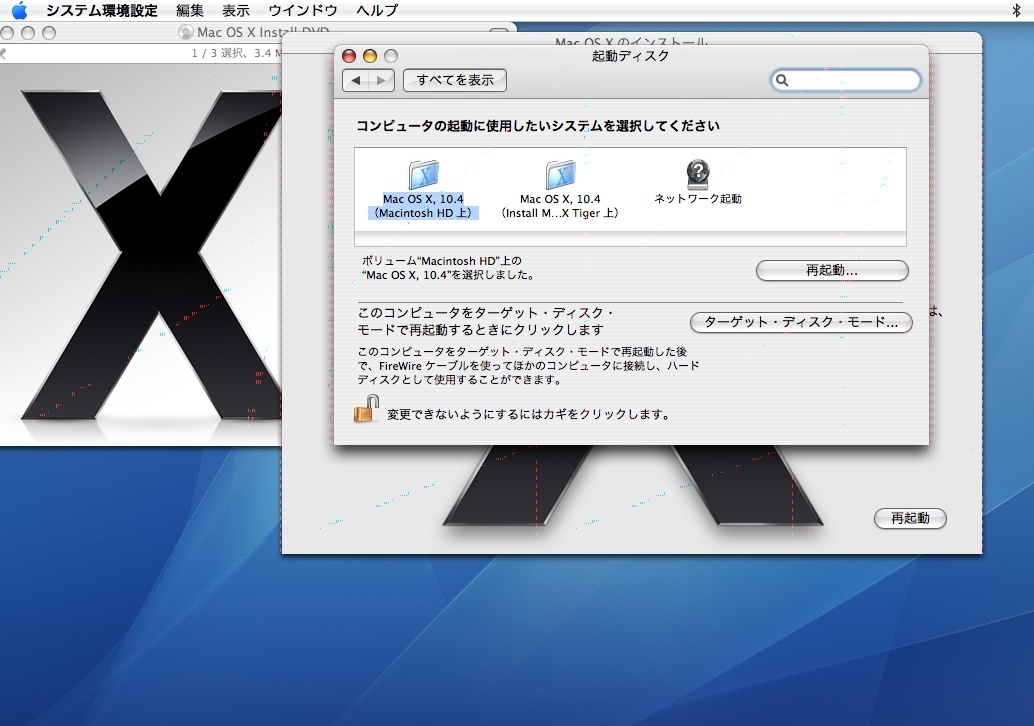Select Mac OS X 10.4 on Macintosh HD

(423, 177)
